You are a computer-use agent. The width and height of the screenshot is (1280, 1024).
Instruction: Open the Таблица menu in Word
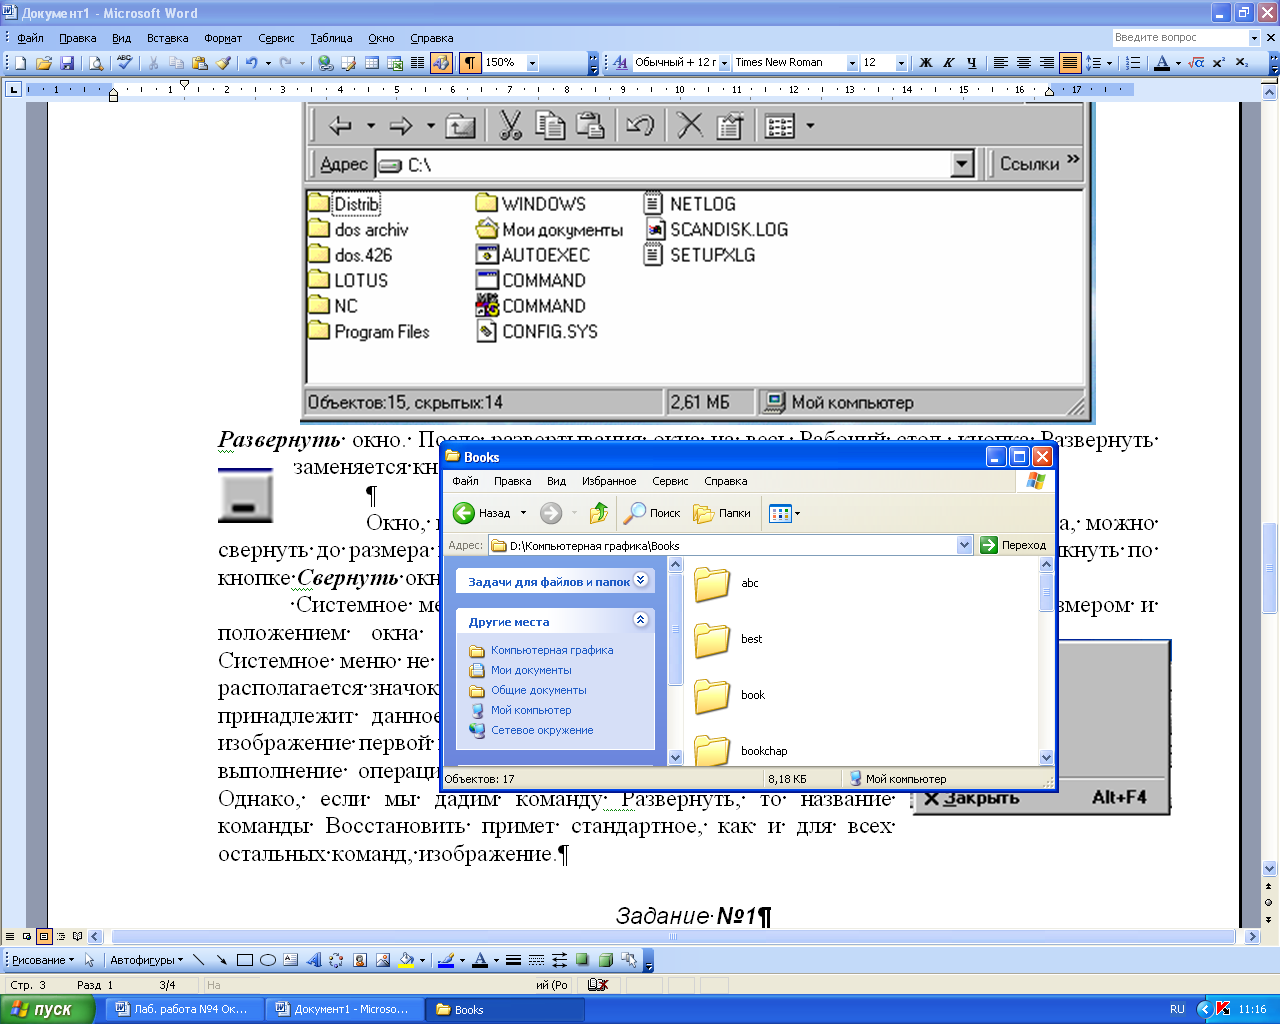(331, 38)
